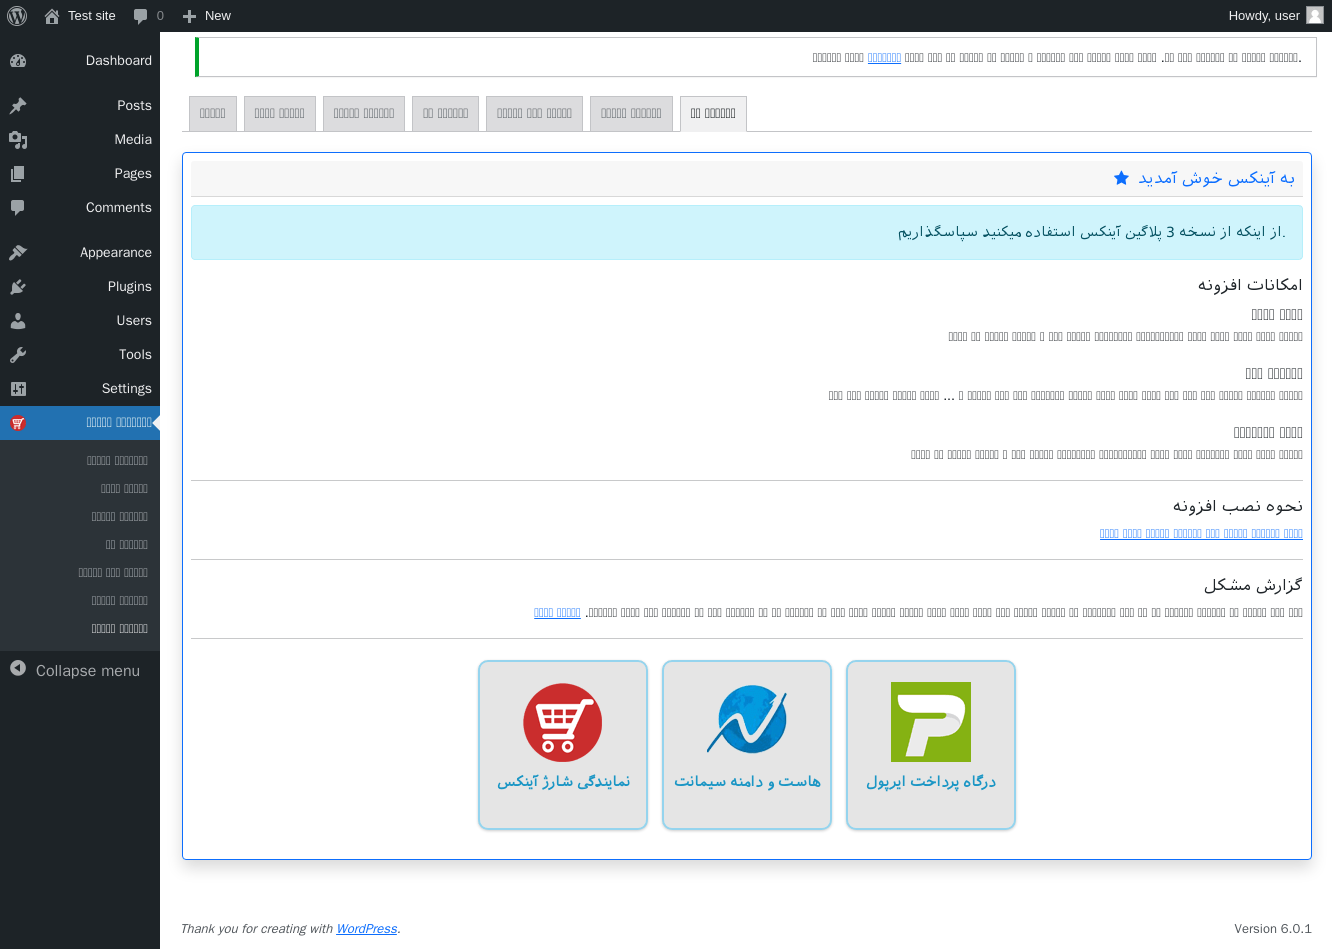The width and height of the screenshot is (1332, 949).
Task: Open Media via its sidebar icon
Action: [18, 140]
